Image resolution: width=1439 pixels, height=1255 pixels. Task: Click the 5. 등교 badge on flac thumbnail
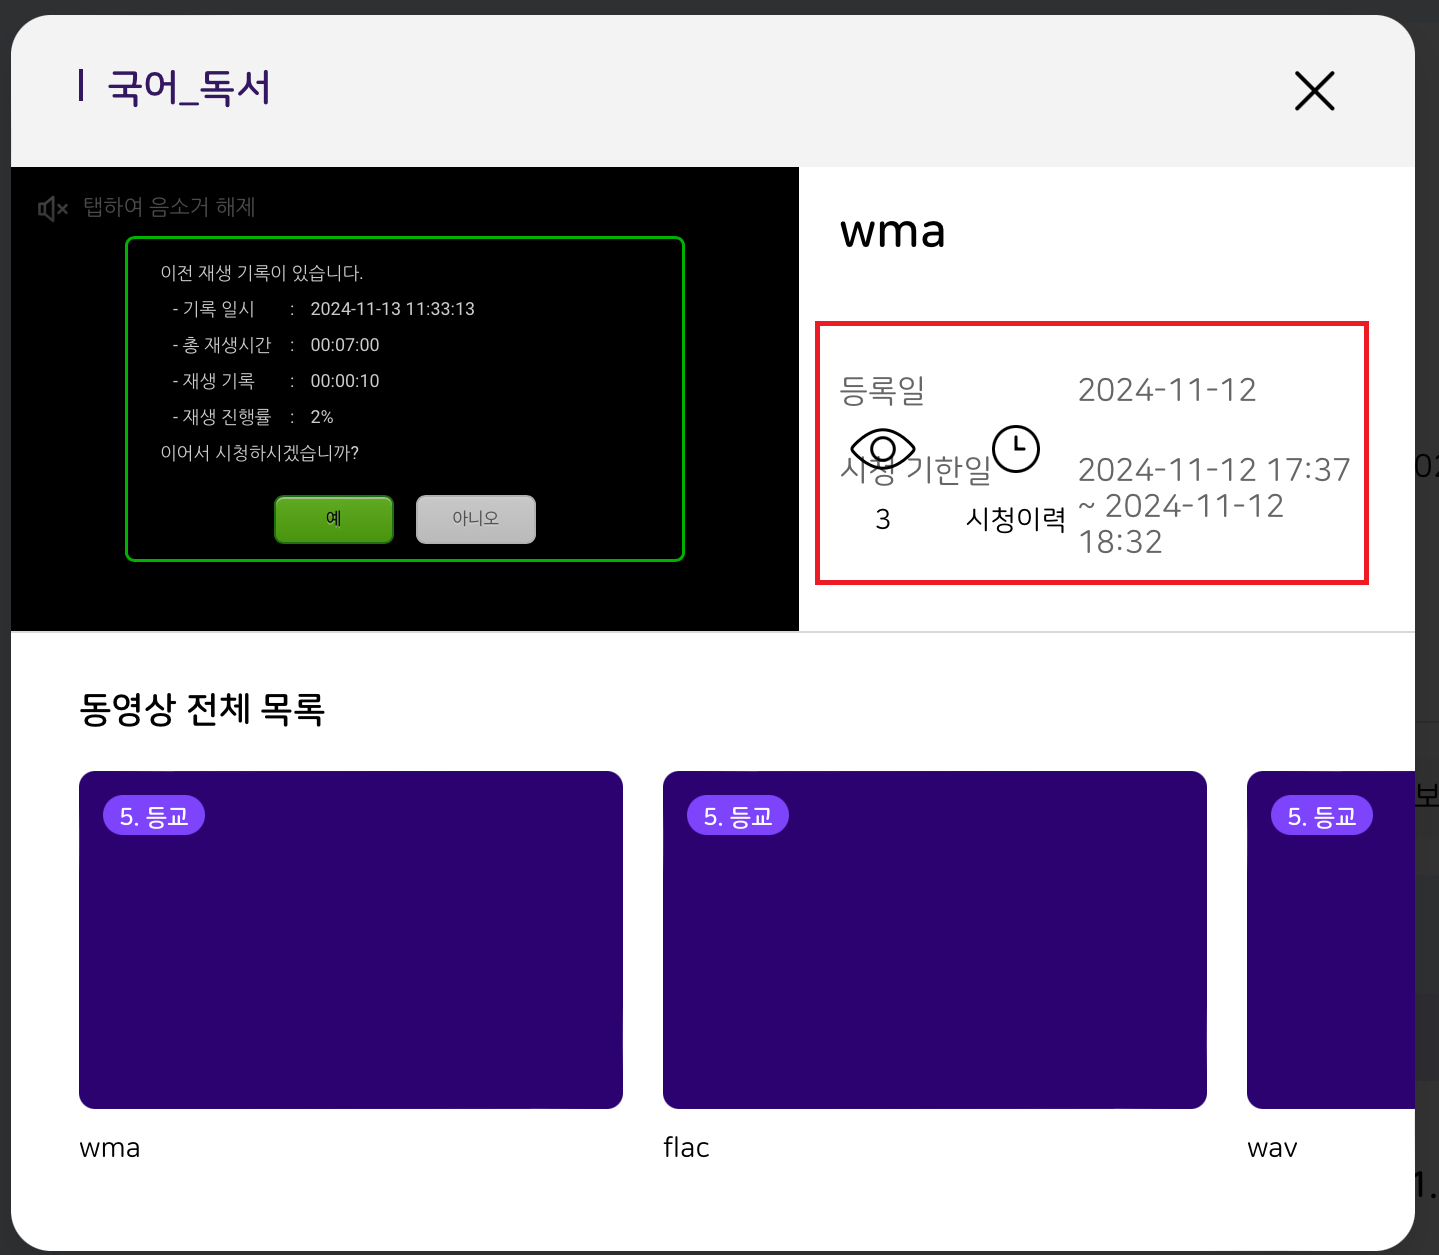click(x=738, y=816)
